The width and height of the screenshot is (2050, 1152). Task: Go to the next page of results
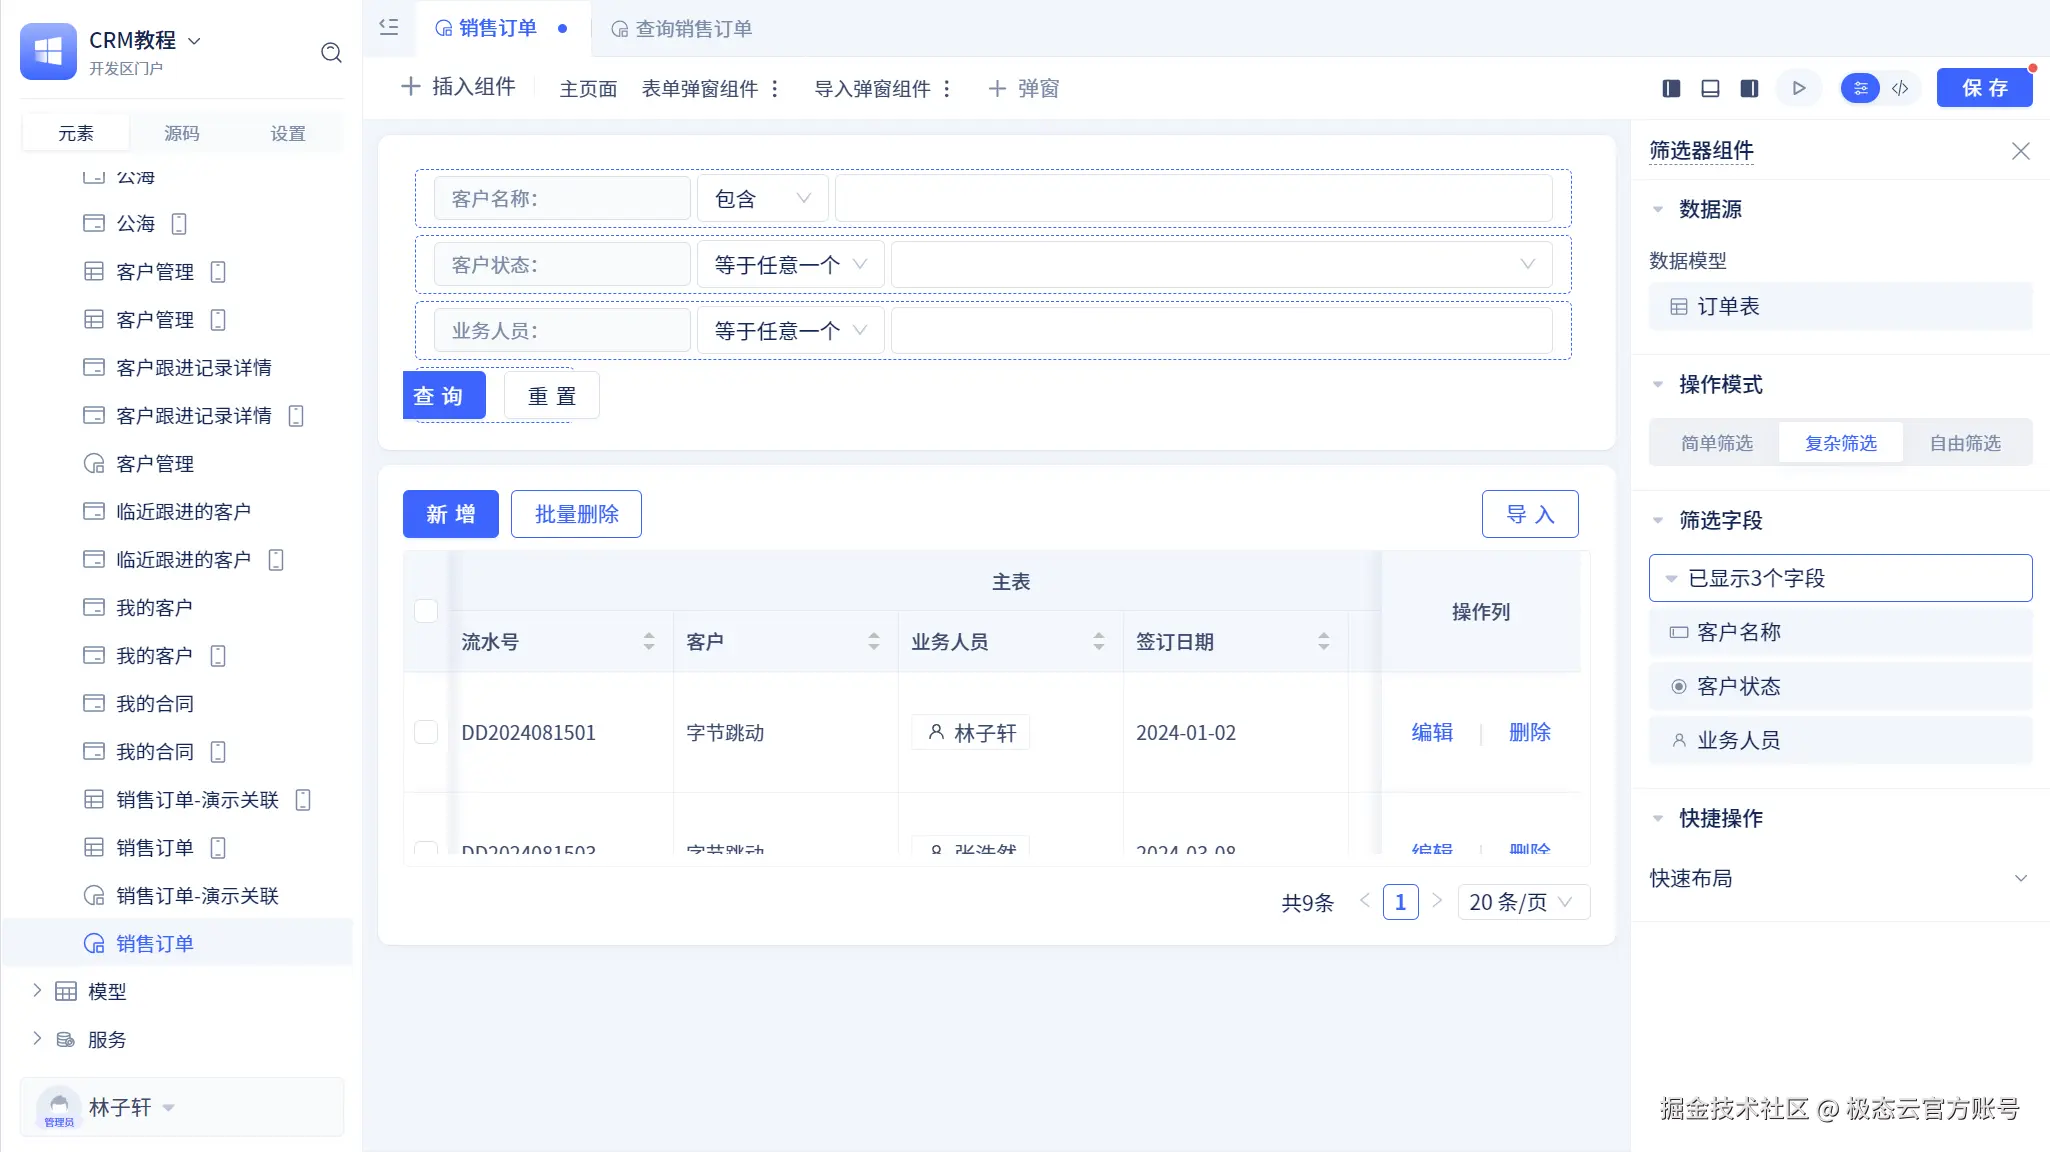coord(1437,901)
